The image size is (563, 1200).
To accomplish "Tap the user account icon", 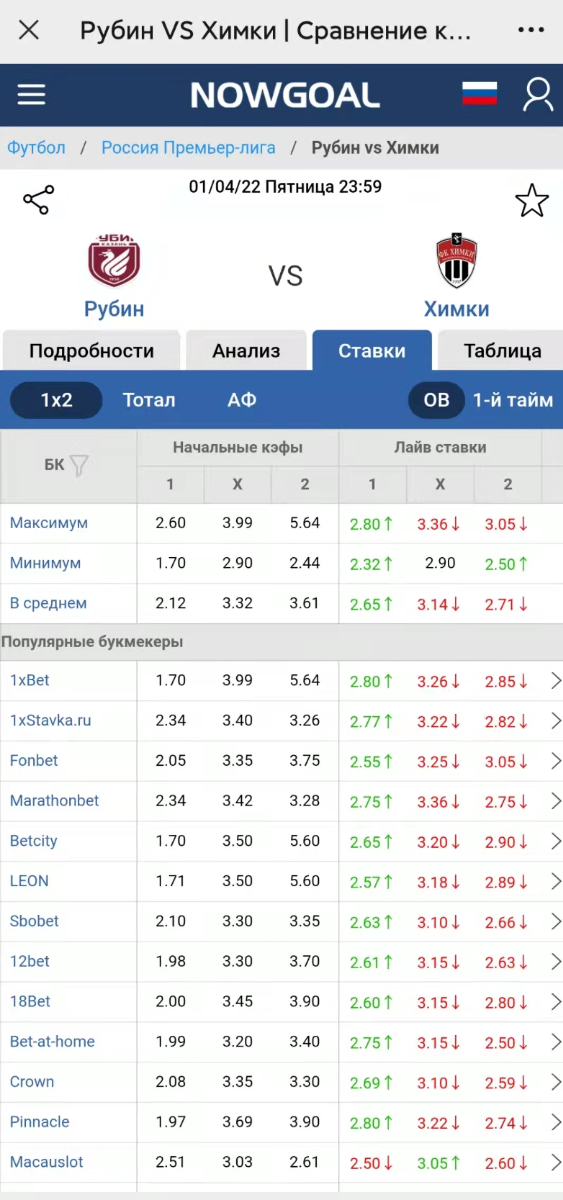I will pyautogui.click(x=538, y=94).
